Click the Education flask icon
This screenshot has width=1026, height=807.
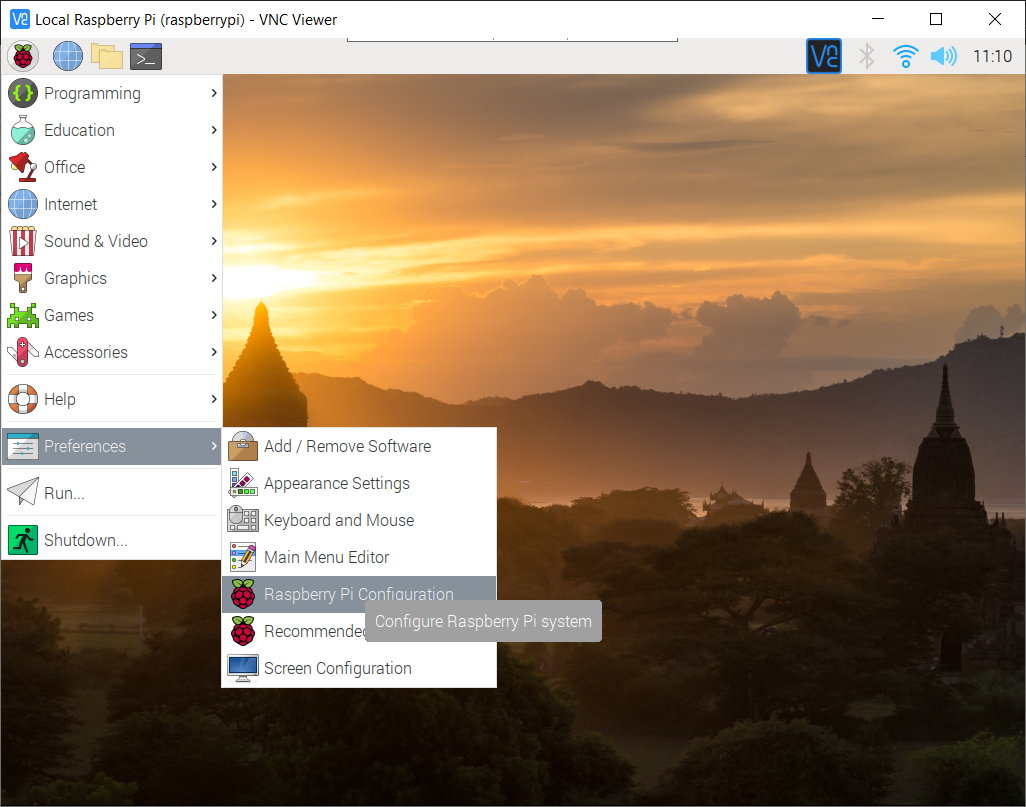coord(23,130)
